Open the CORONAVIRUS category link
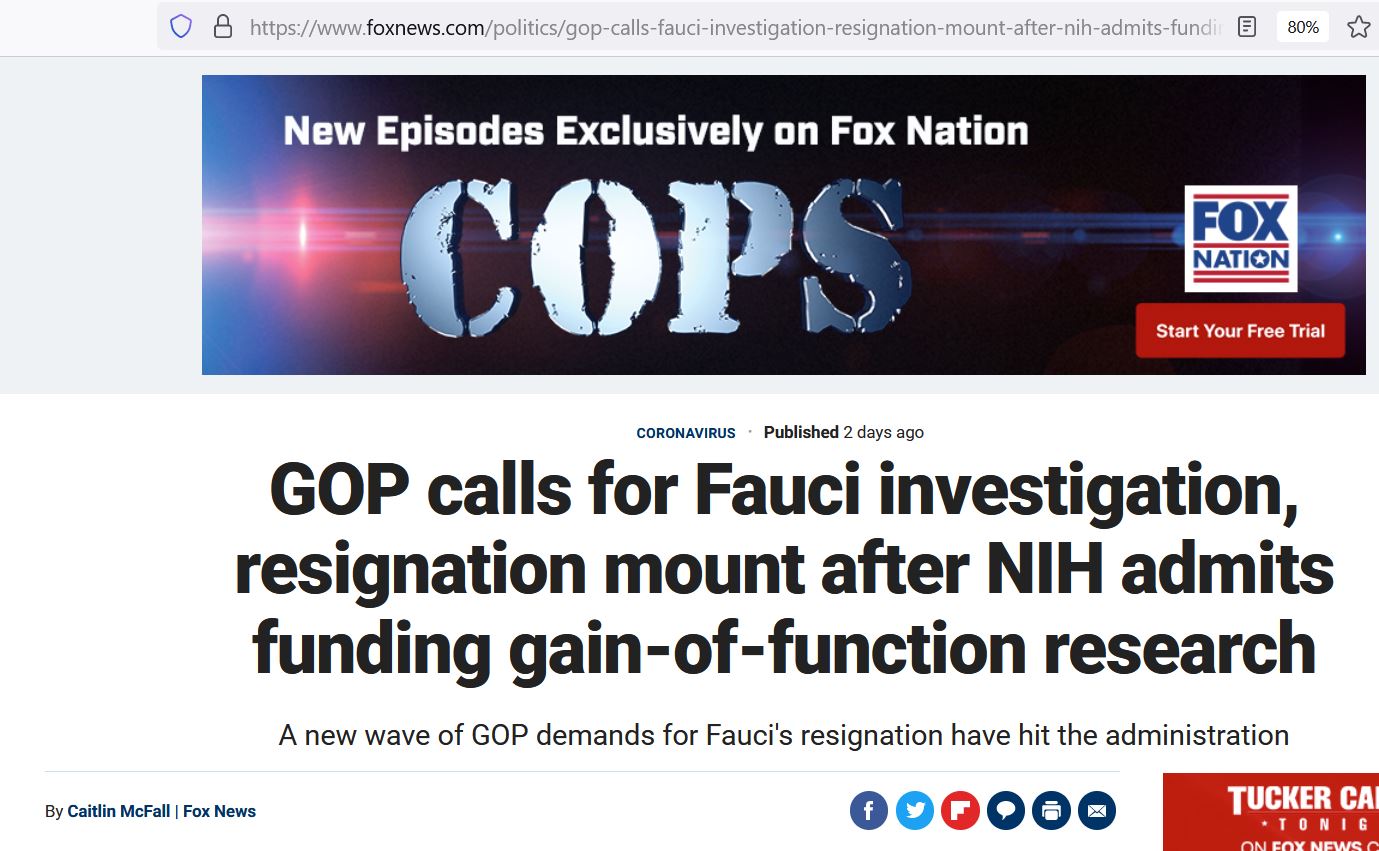The image size is (1379, 851). (x=686, y=433)
